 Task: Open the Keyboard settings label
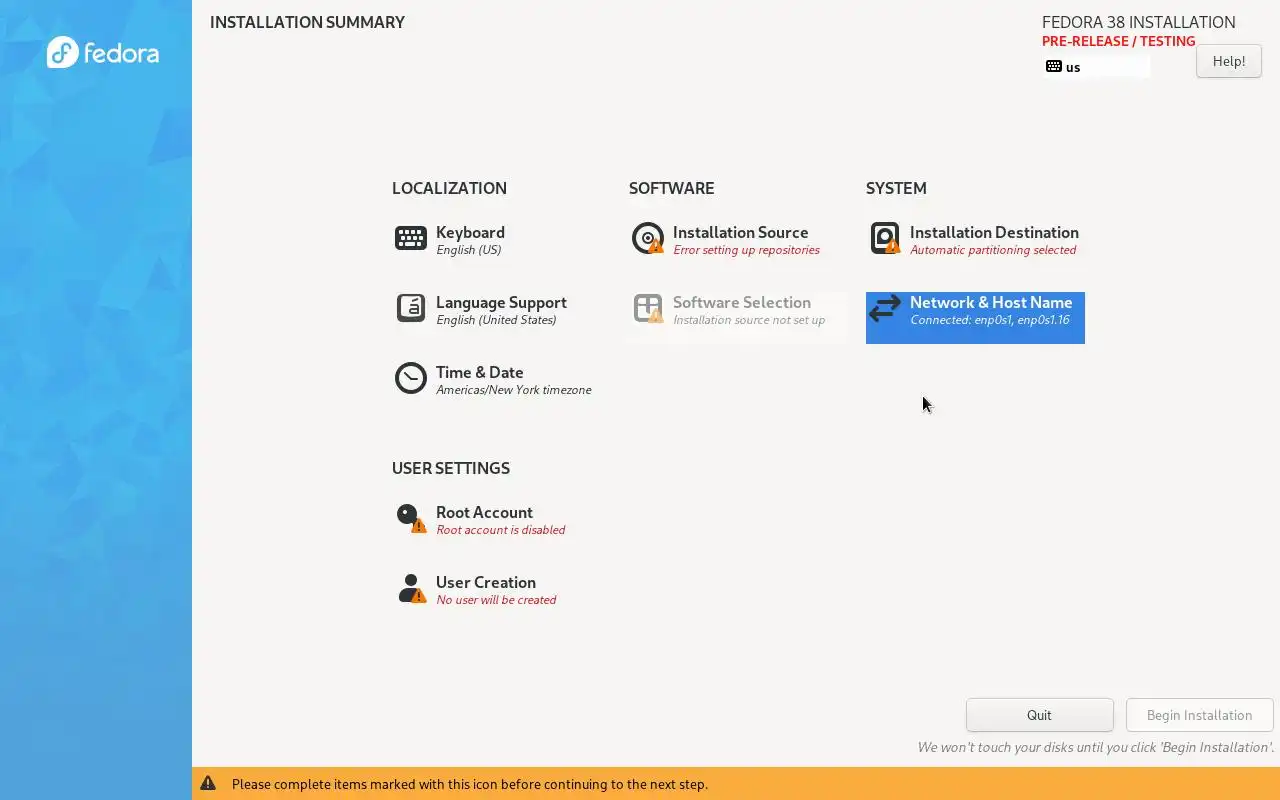[470, 232]
